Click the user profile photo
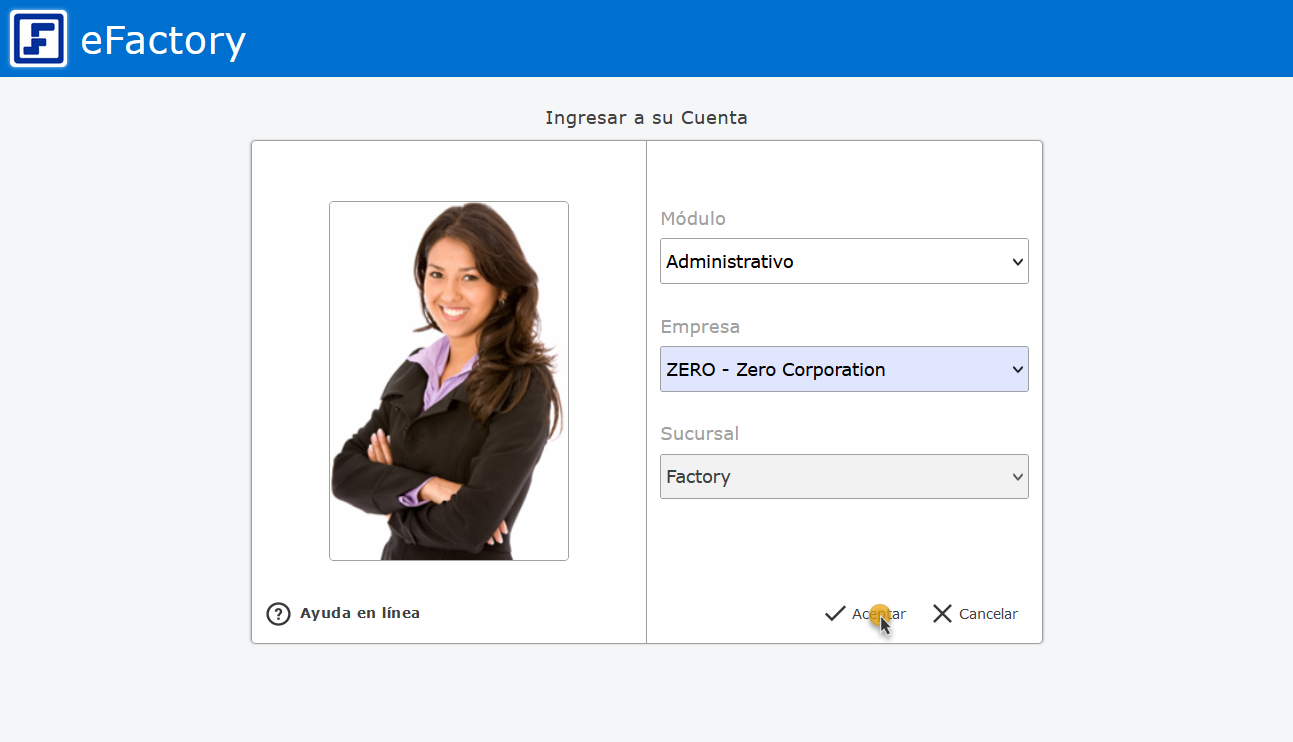 pos(449,381)
